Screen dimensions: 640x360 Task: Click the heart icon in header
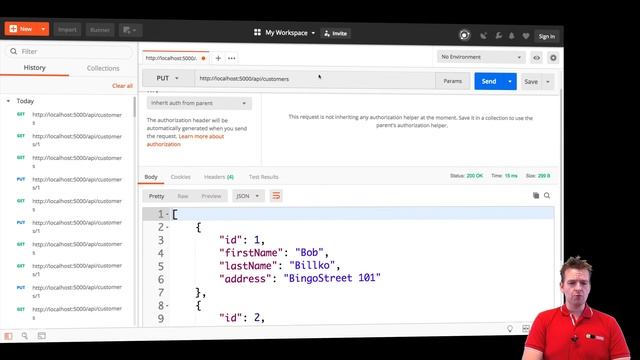click(x=526, y=36)
